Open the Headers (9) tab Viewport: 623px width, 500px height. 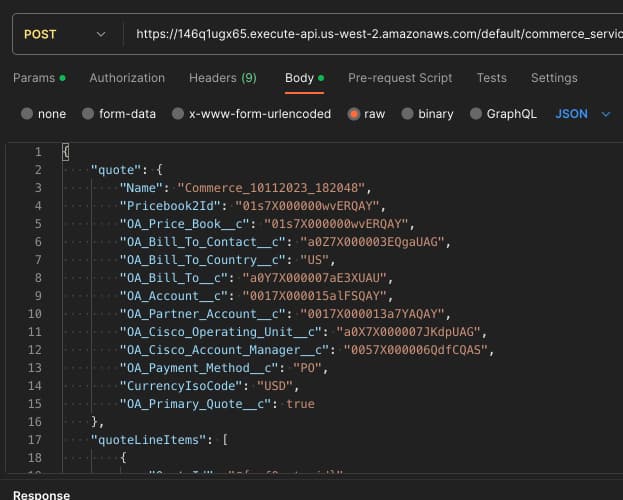click(223, 78)
